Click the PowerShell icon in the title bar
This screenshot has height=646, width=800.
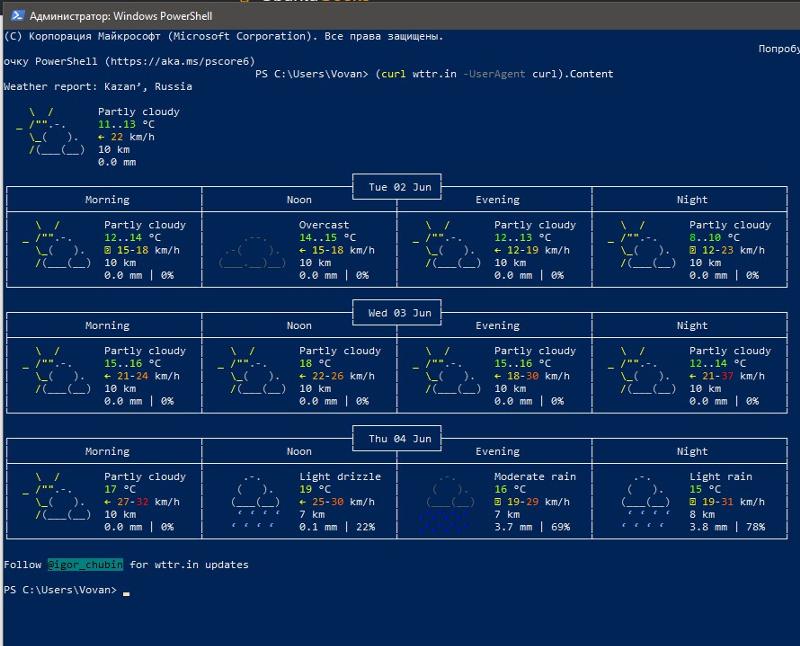pos(17,15)
